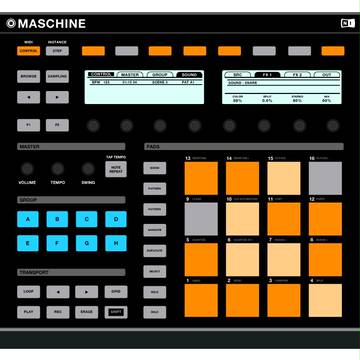Tap pad 13
Viewport: 360px width, 360px height.
coord(201,178)
